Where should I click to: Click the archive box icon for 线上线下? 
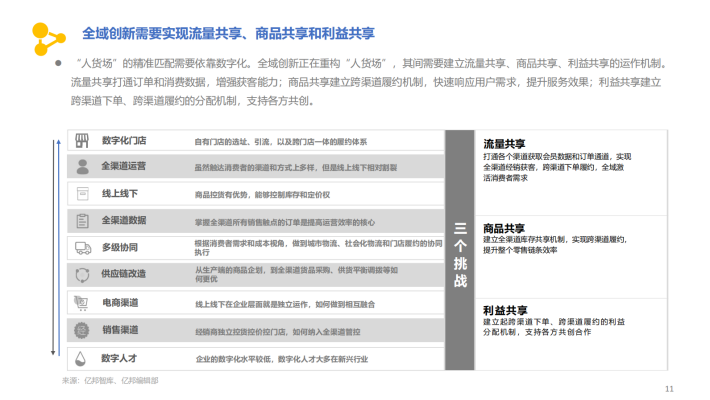click(81, 193)
